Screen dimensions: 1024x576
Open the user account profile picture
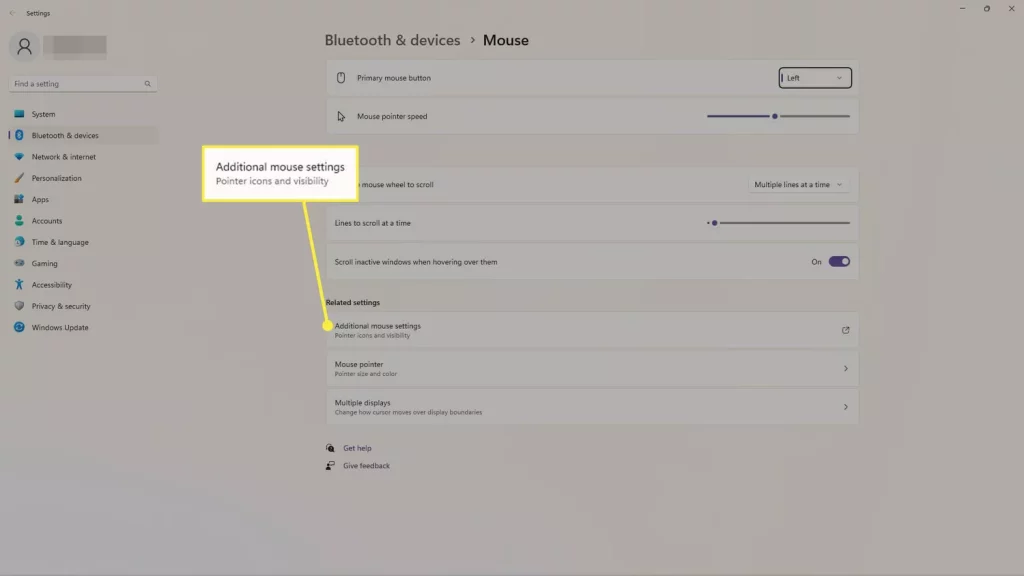coord(24,46)
